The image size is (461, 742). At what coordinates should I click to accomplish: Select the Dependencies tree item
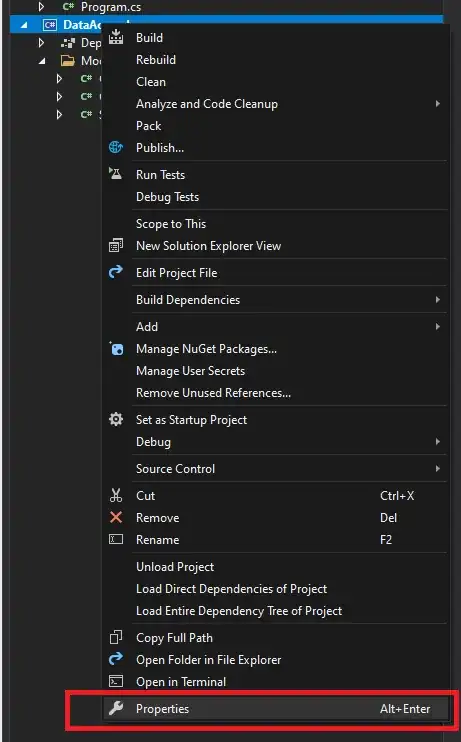80,43
